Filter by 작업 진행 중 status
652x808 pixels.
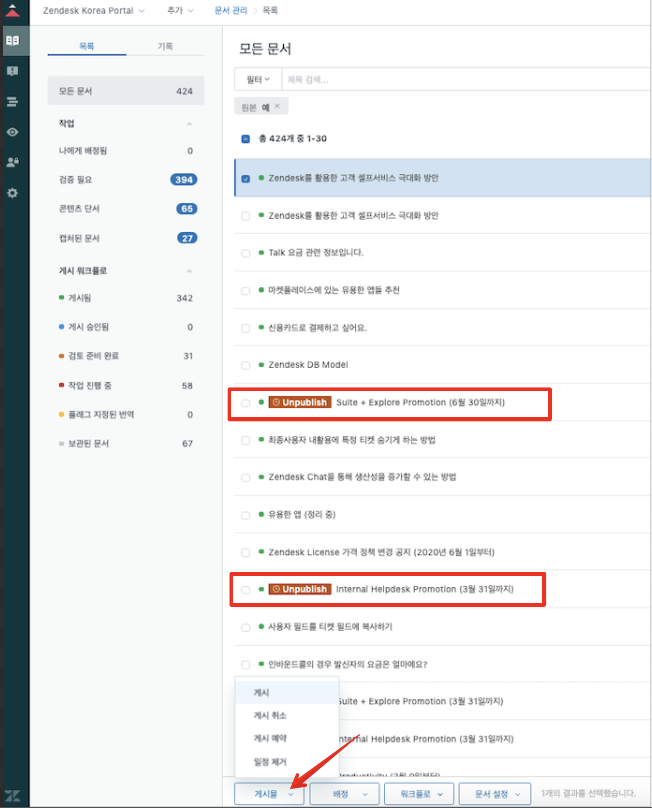(126, 385)
